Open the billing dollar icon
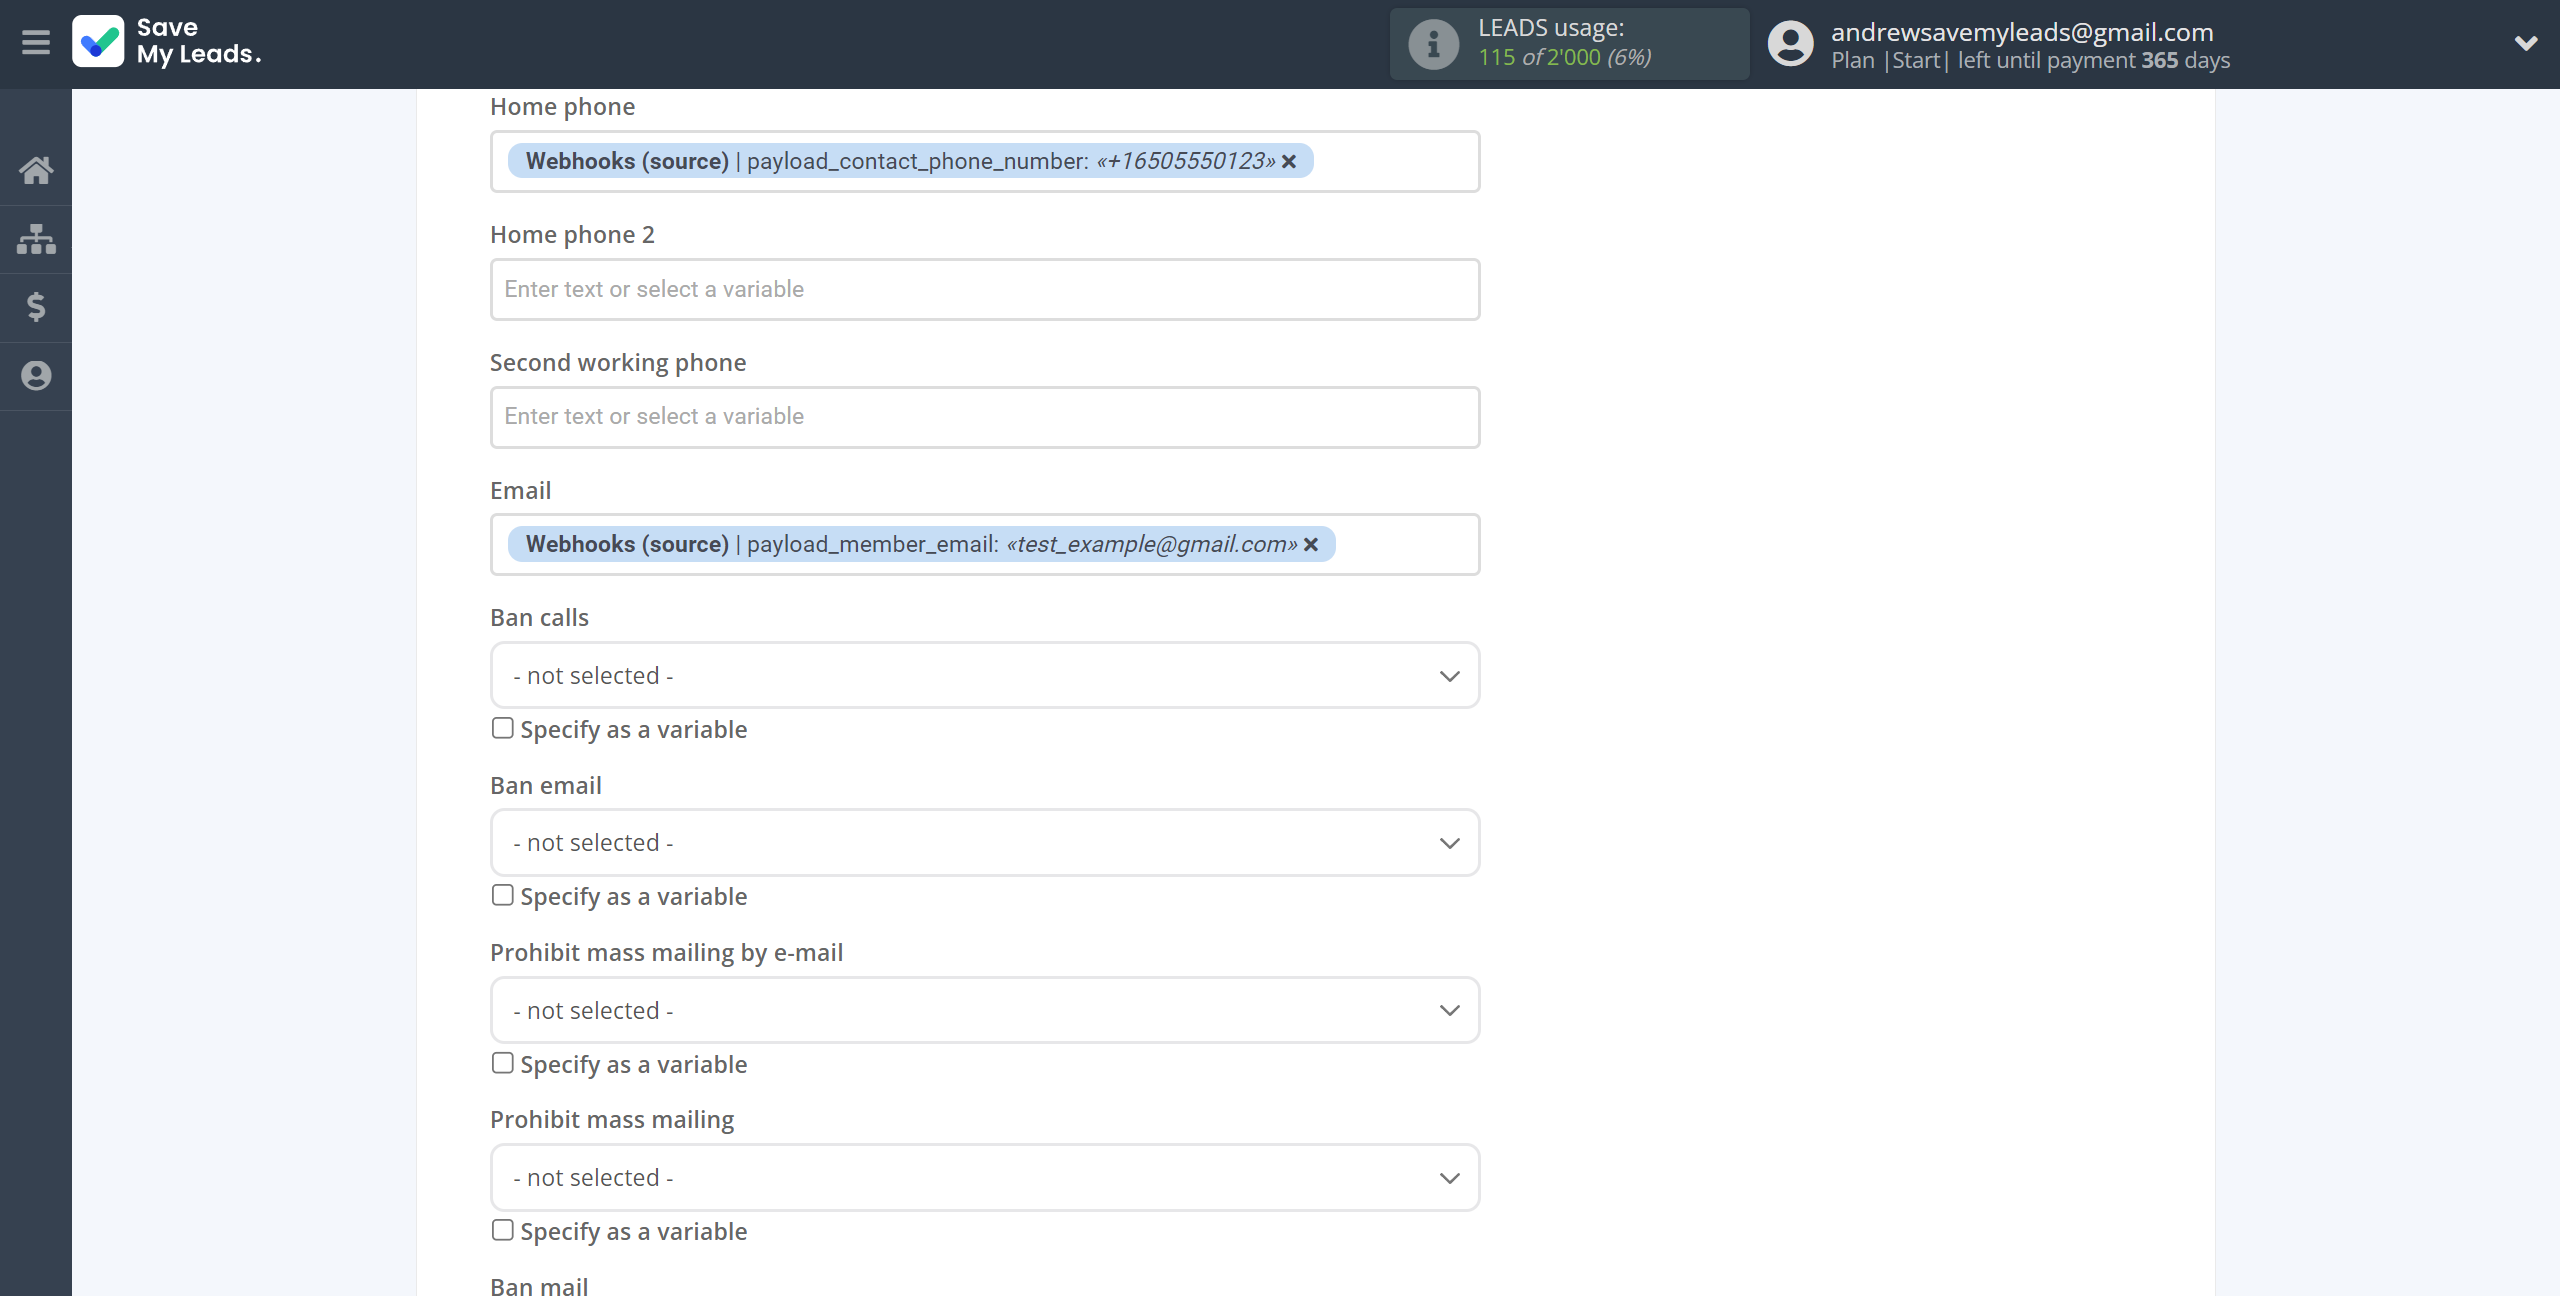 pos(36,306)
